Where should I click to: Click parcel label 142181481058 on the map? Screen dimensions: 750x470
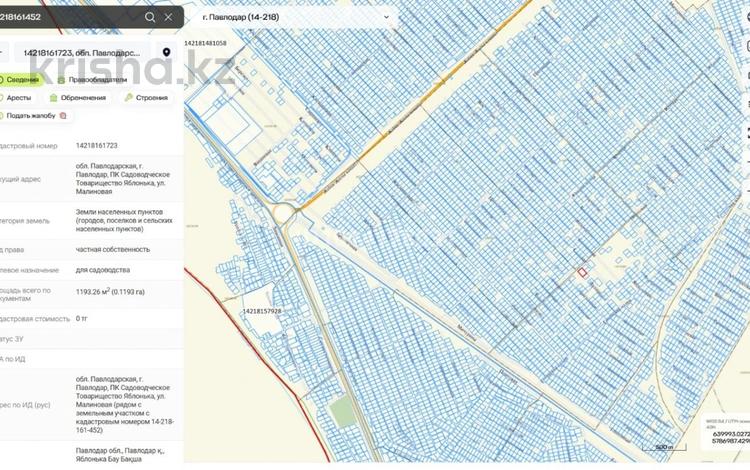205,43
